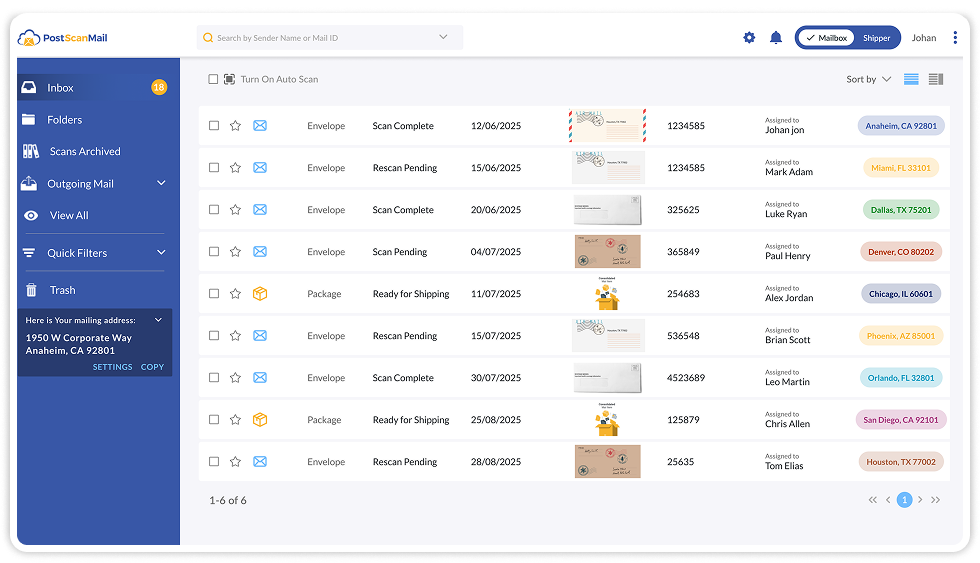Open notifications bell icon
Viewport: 980px width, 563px height.
tap(776, 38)
